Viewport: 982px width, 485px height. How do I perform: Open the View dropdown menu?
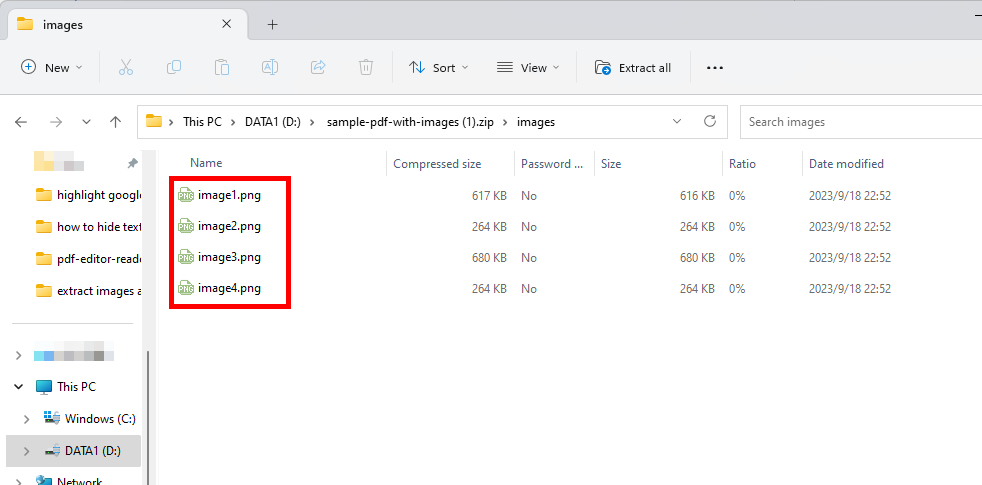coord(528,67)
